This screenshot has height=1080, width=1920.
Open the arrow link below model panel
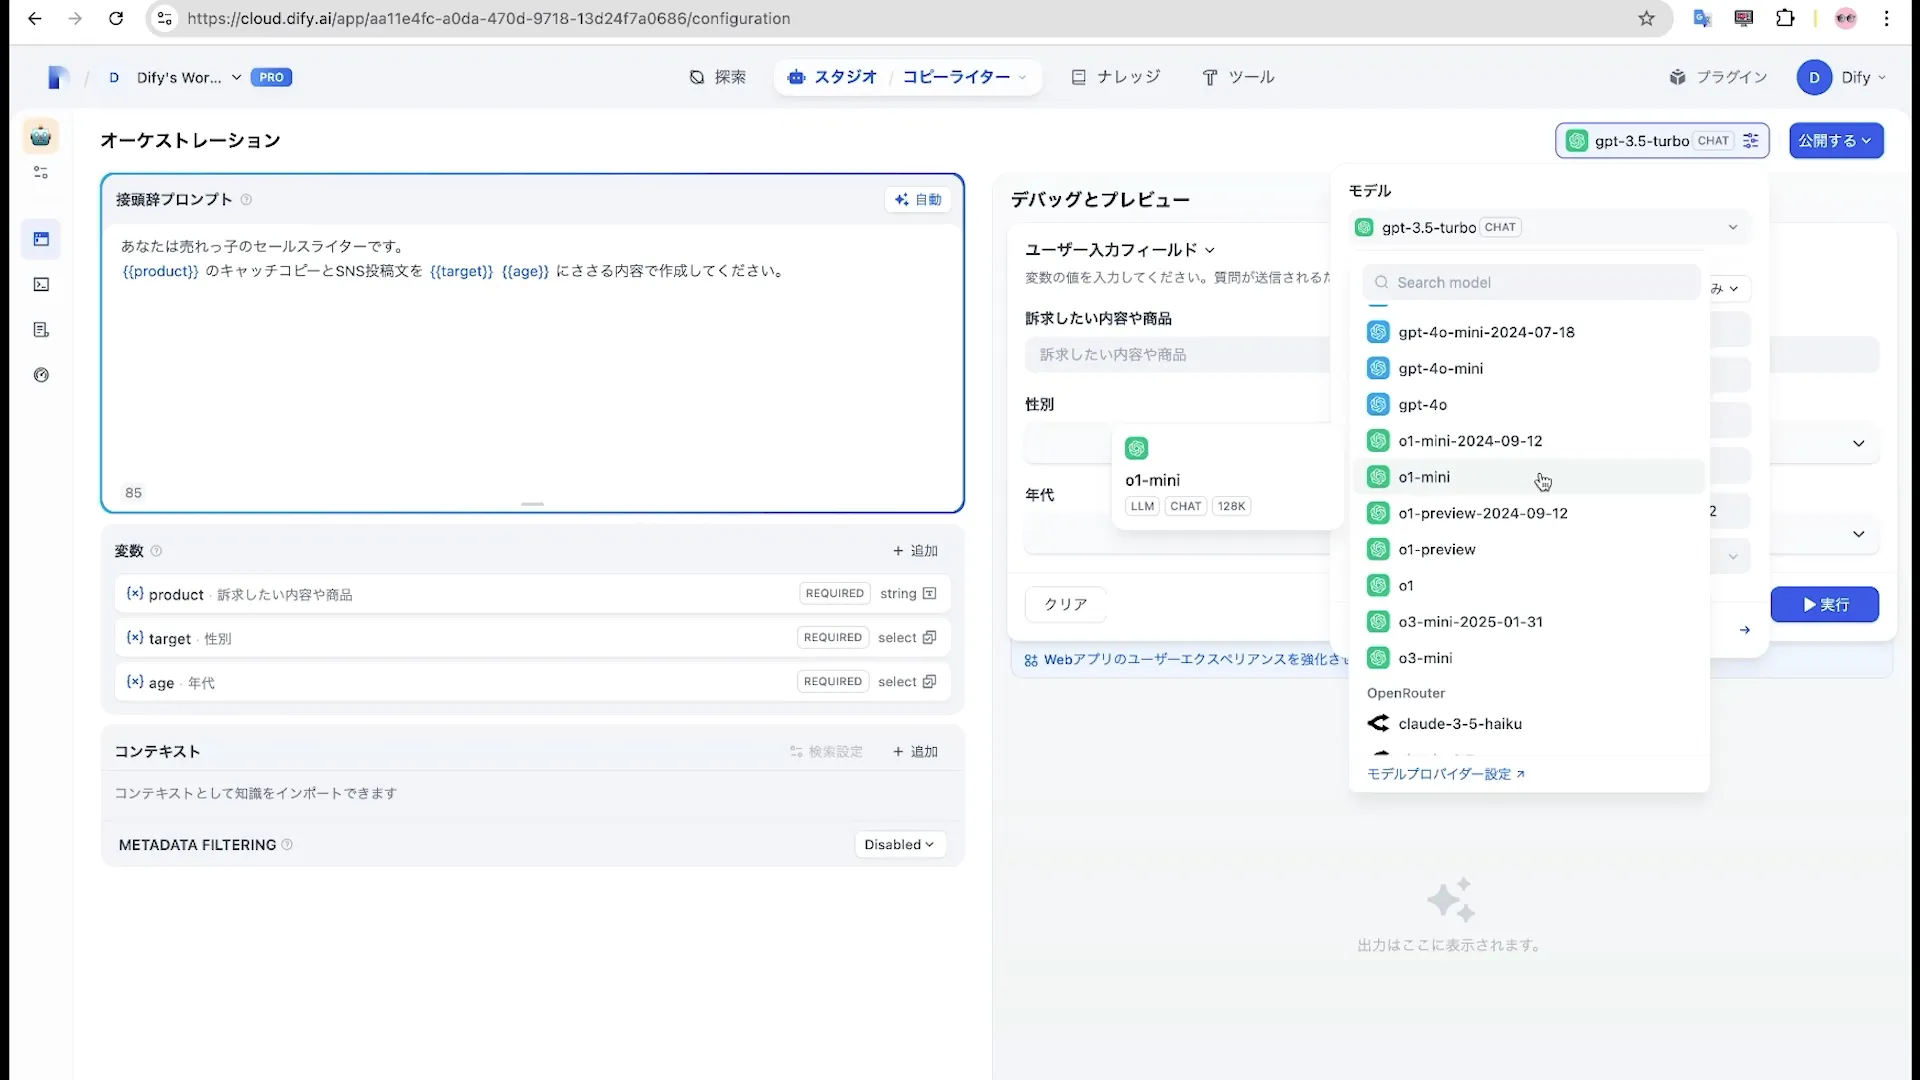pyautogui.click(x=1744, y=630)
